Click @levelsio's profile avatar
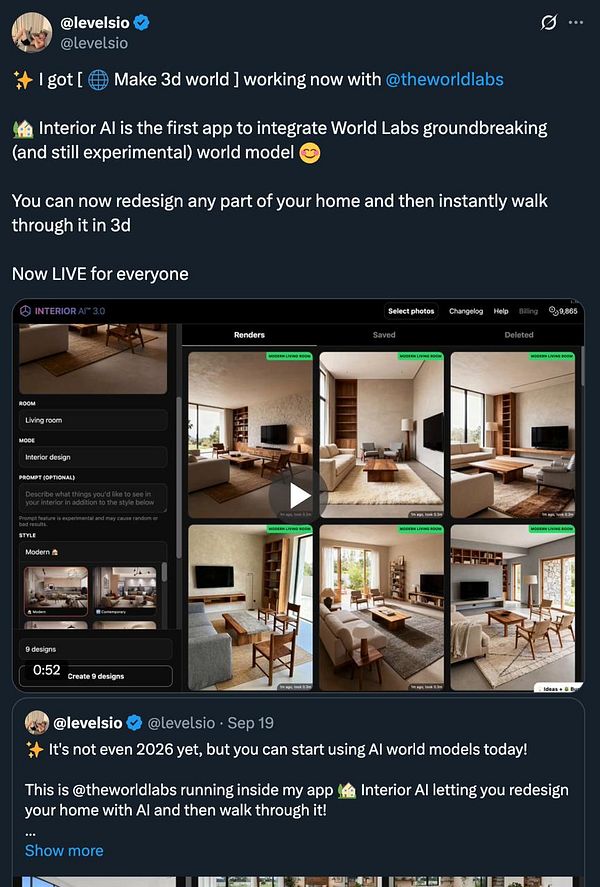The image size is (600, 887). [x=33, y=33]
